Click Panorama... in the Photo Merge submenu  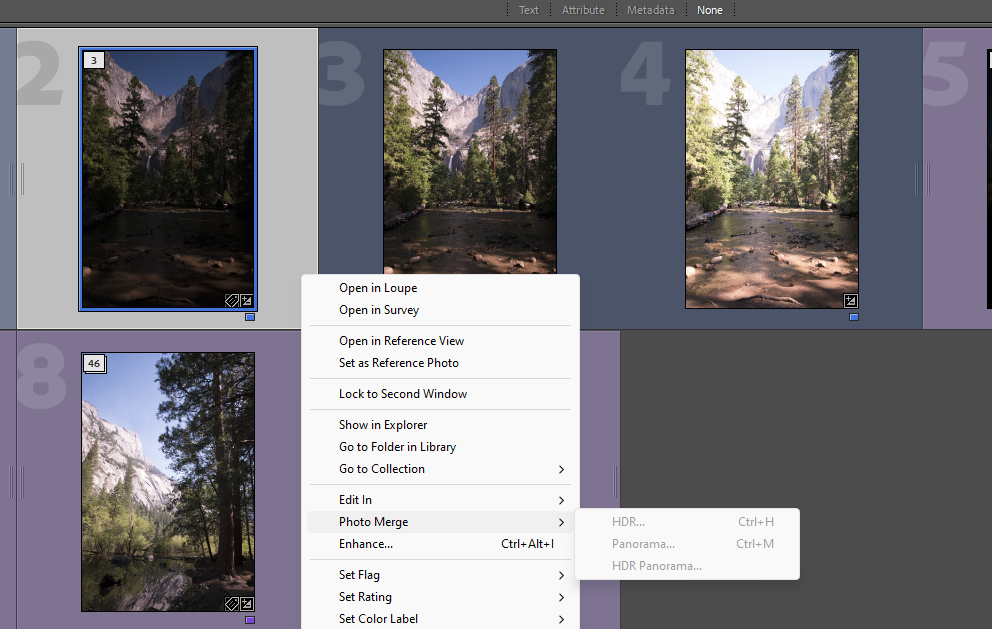(x=687, y=544)
